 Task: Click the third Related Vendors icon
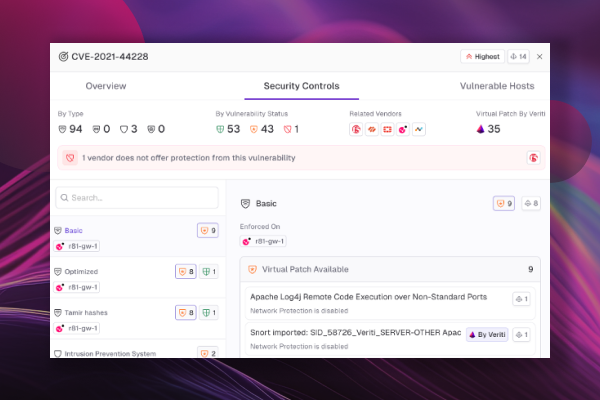387,129
